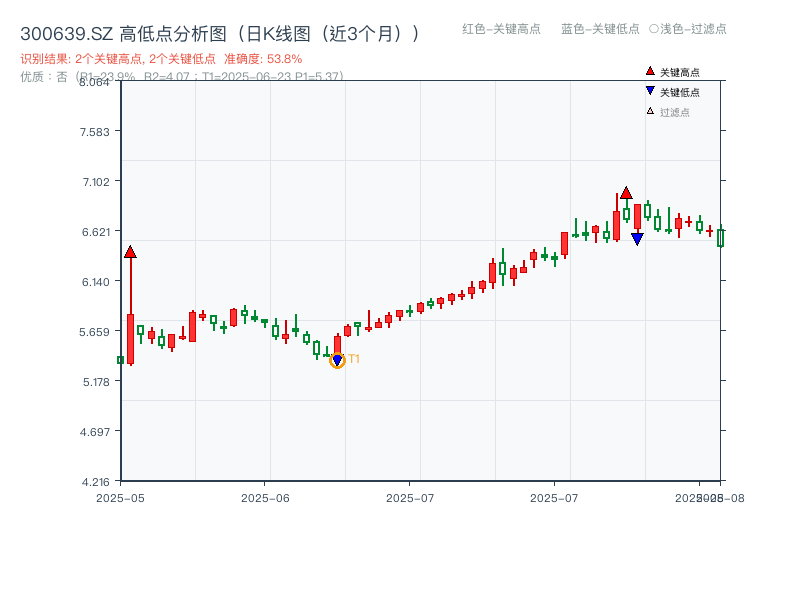Click the red peak triangle marker on the chart
The image size is (800, 600).
coord(624,192)
